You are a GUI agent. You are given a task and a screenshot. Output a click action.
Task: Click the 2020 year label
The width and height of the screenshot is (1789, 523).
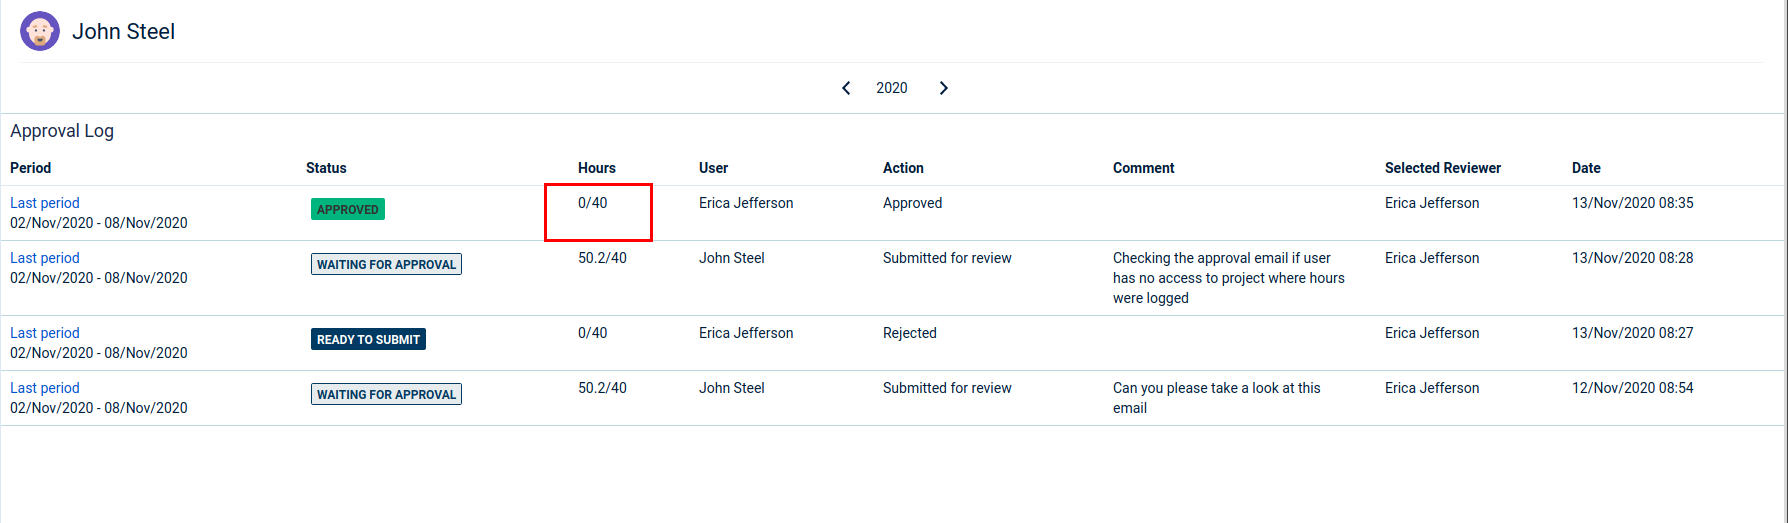[x=891, y=88]
